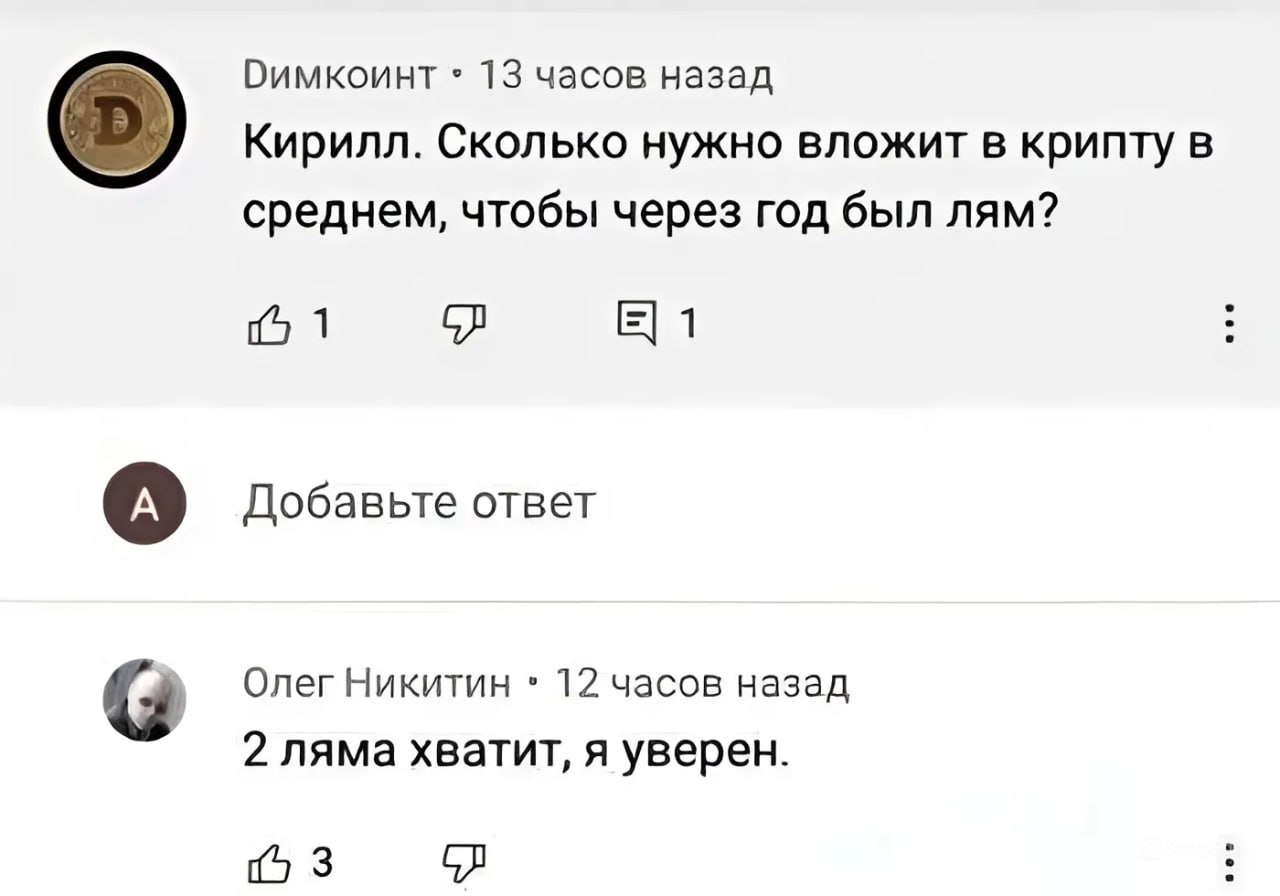This screenshot has width=1280, height=896.
Task: Open more options for Олег Никитин's reply
Action: click(1227, 861)
